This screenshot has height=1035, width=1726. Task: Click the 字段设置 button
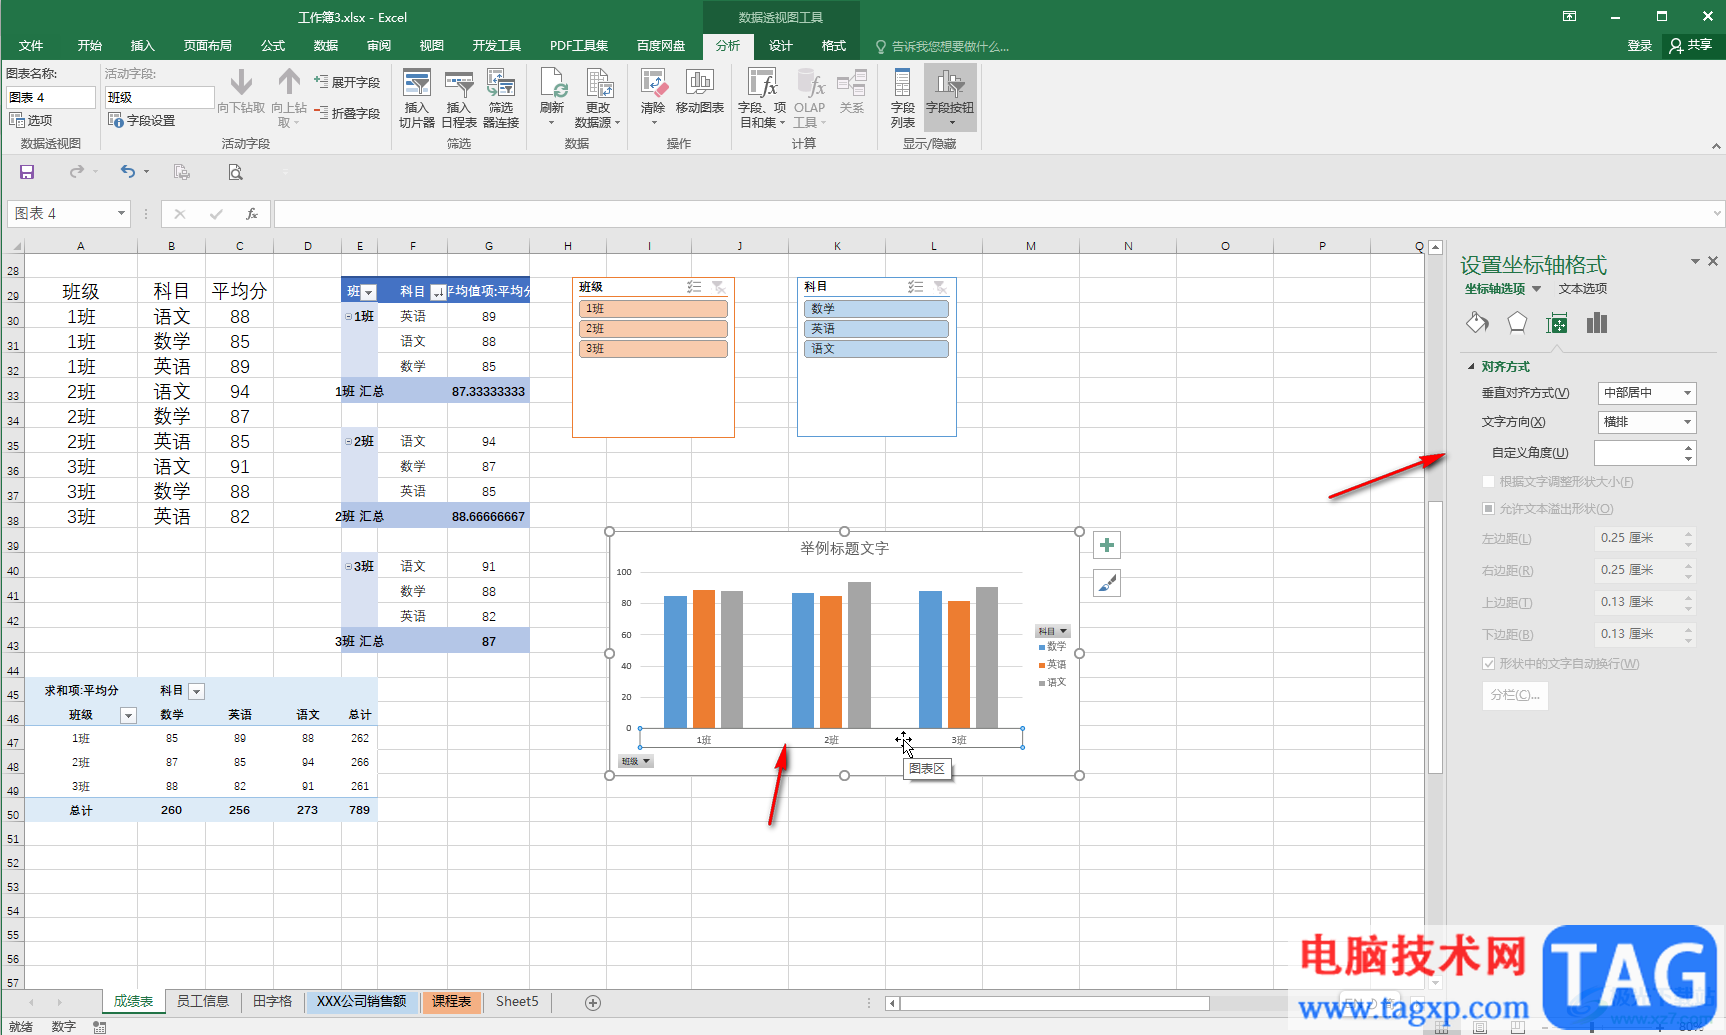pos(142,120)
